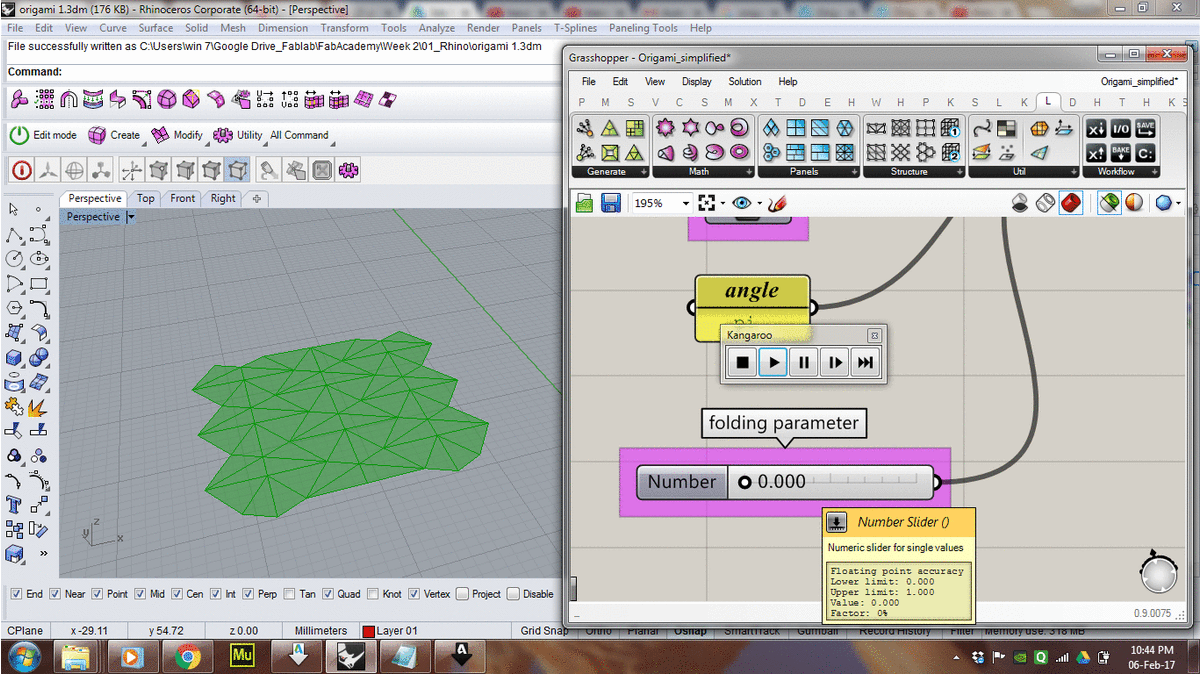The width and height of the screenshot is (1200, 674).
Task: Select red shaded preview mode icon
Action: 1071,203
